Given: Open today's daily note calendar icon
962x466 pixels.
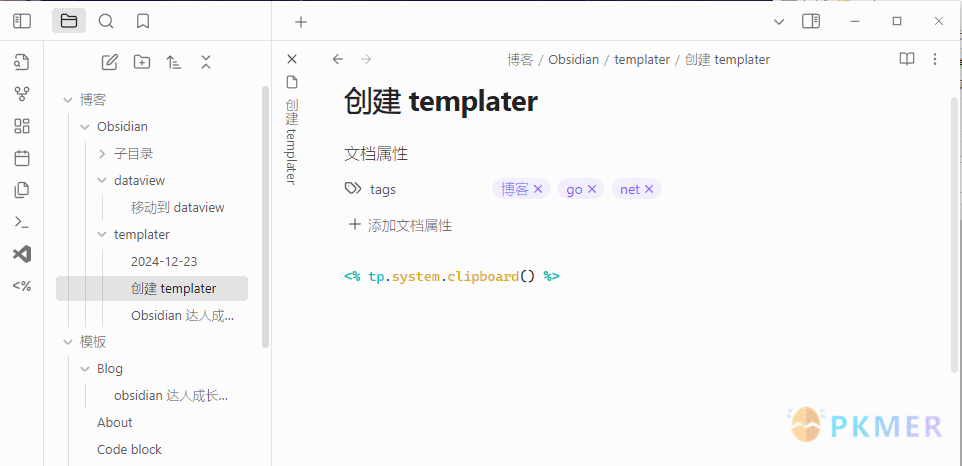Looking at the screenshot, I should tap(22, 158).
